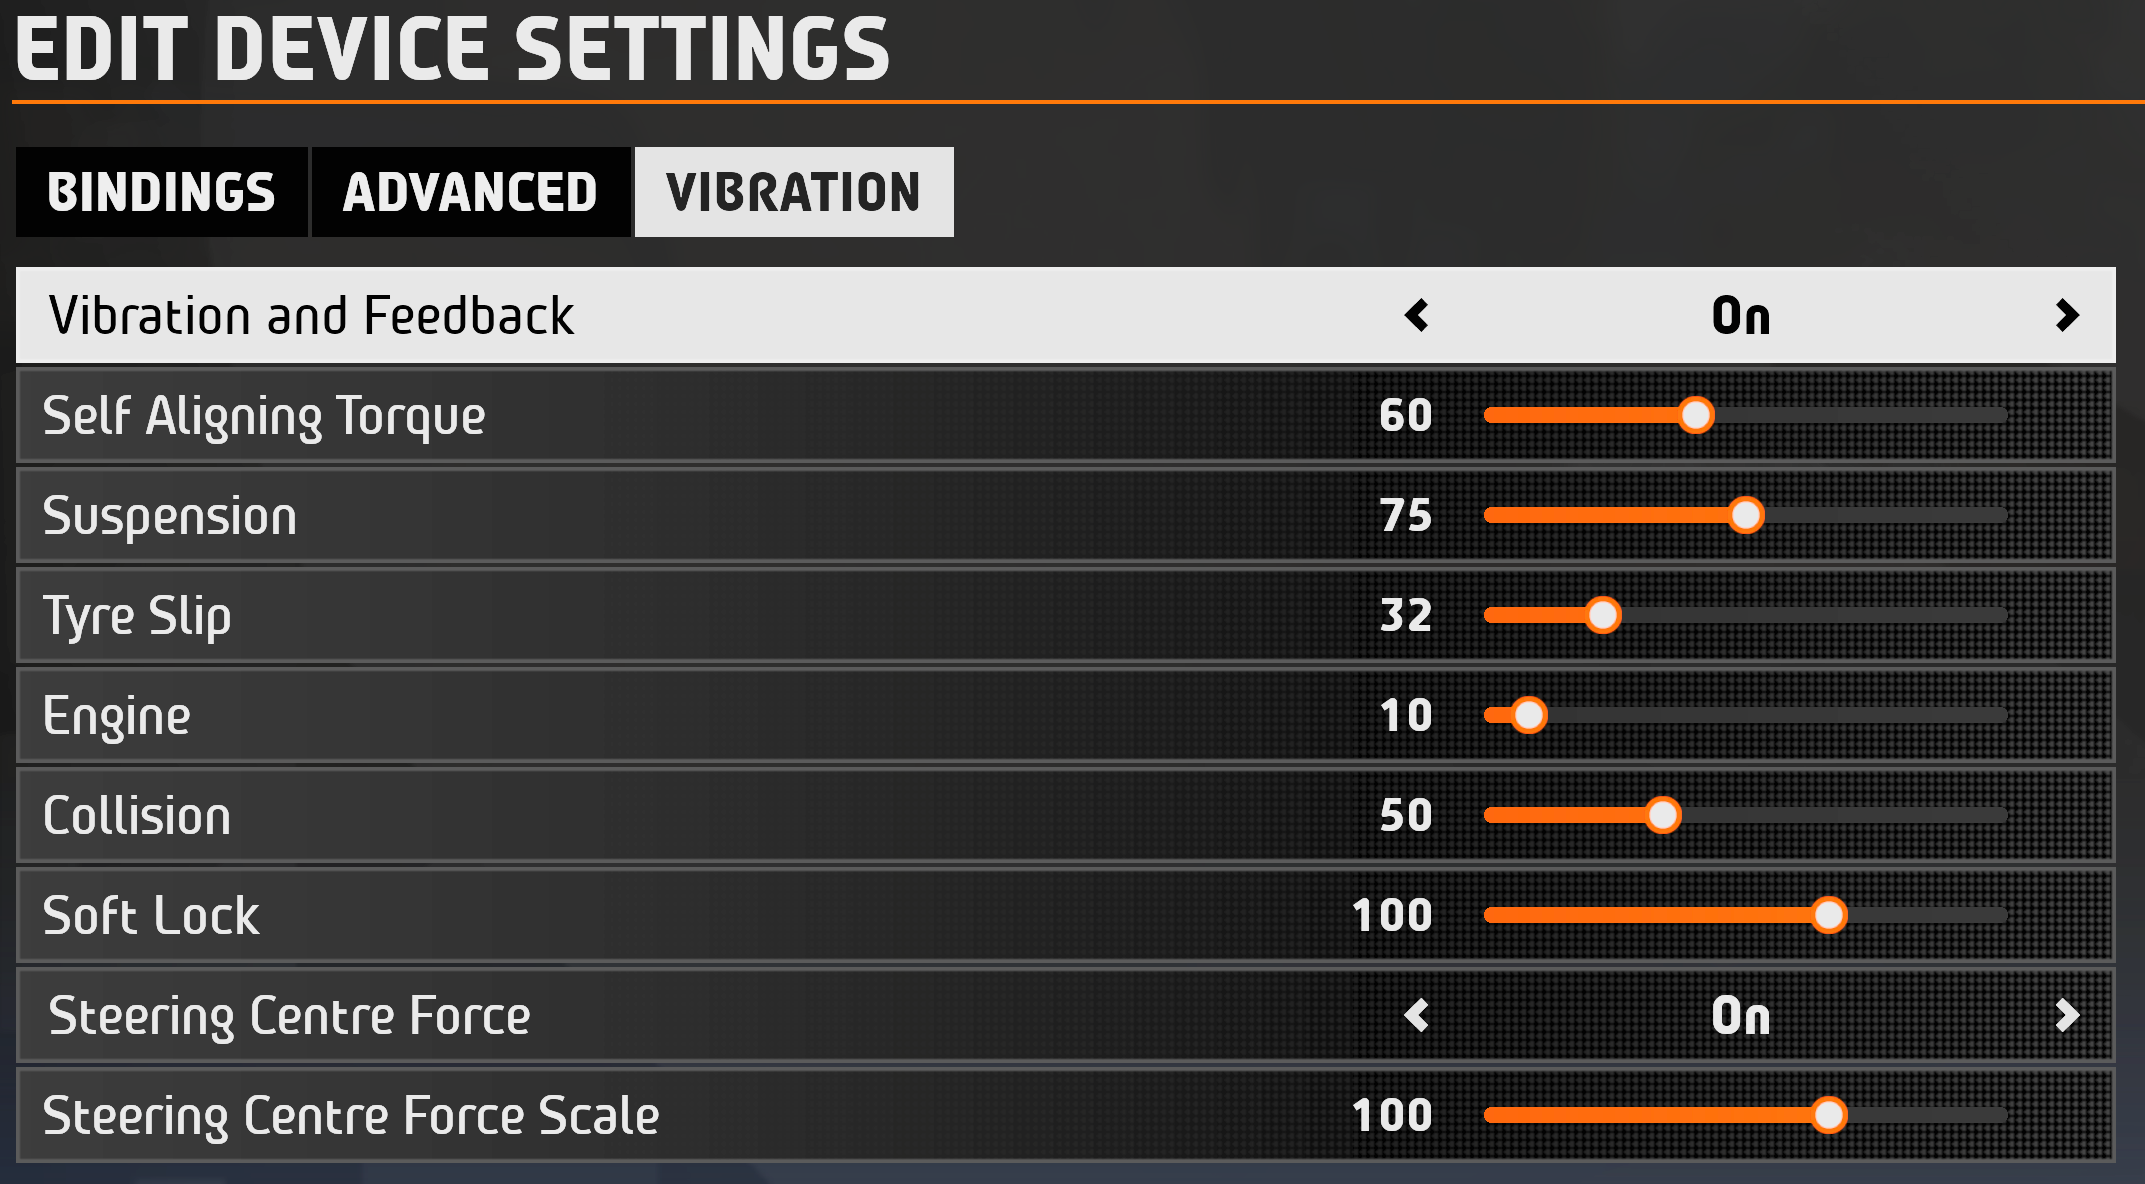Click left arrow for Steering Centre Force
2145x1184 pixels.
point(1416,1016)
